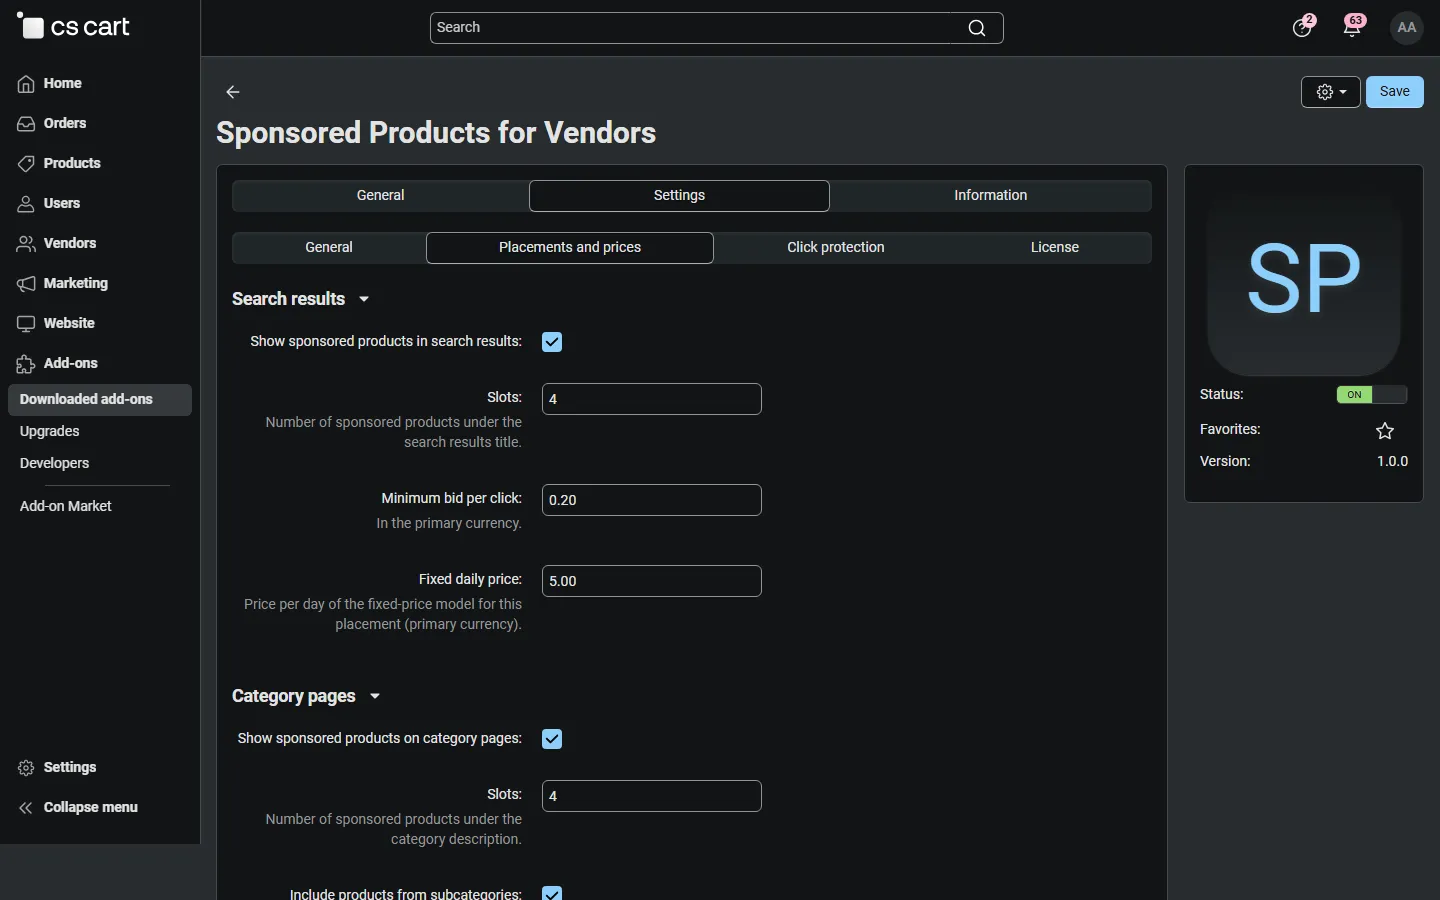Click the Website monitor icon
Viewport: 1440px width, 900px height.
click(26, 324)
